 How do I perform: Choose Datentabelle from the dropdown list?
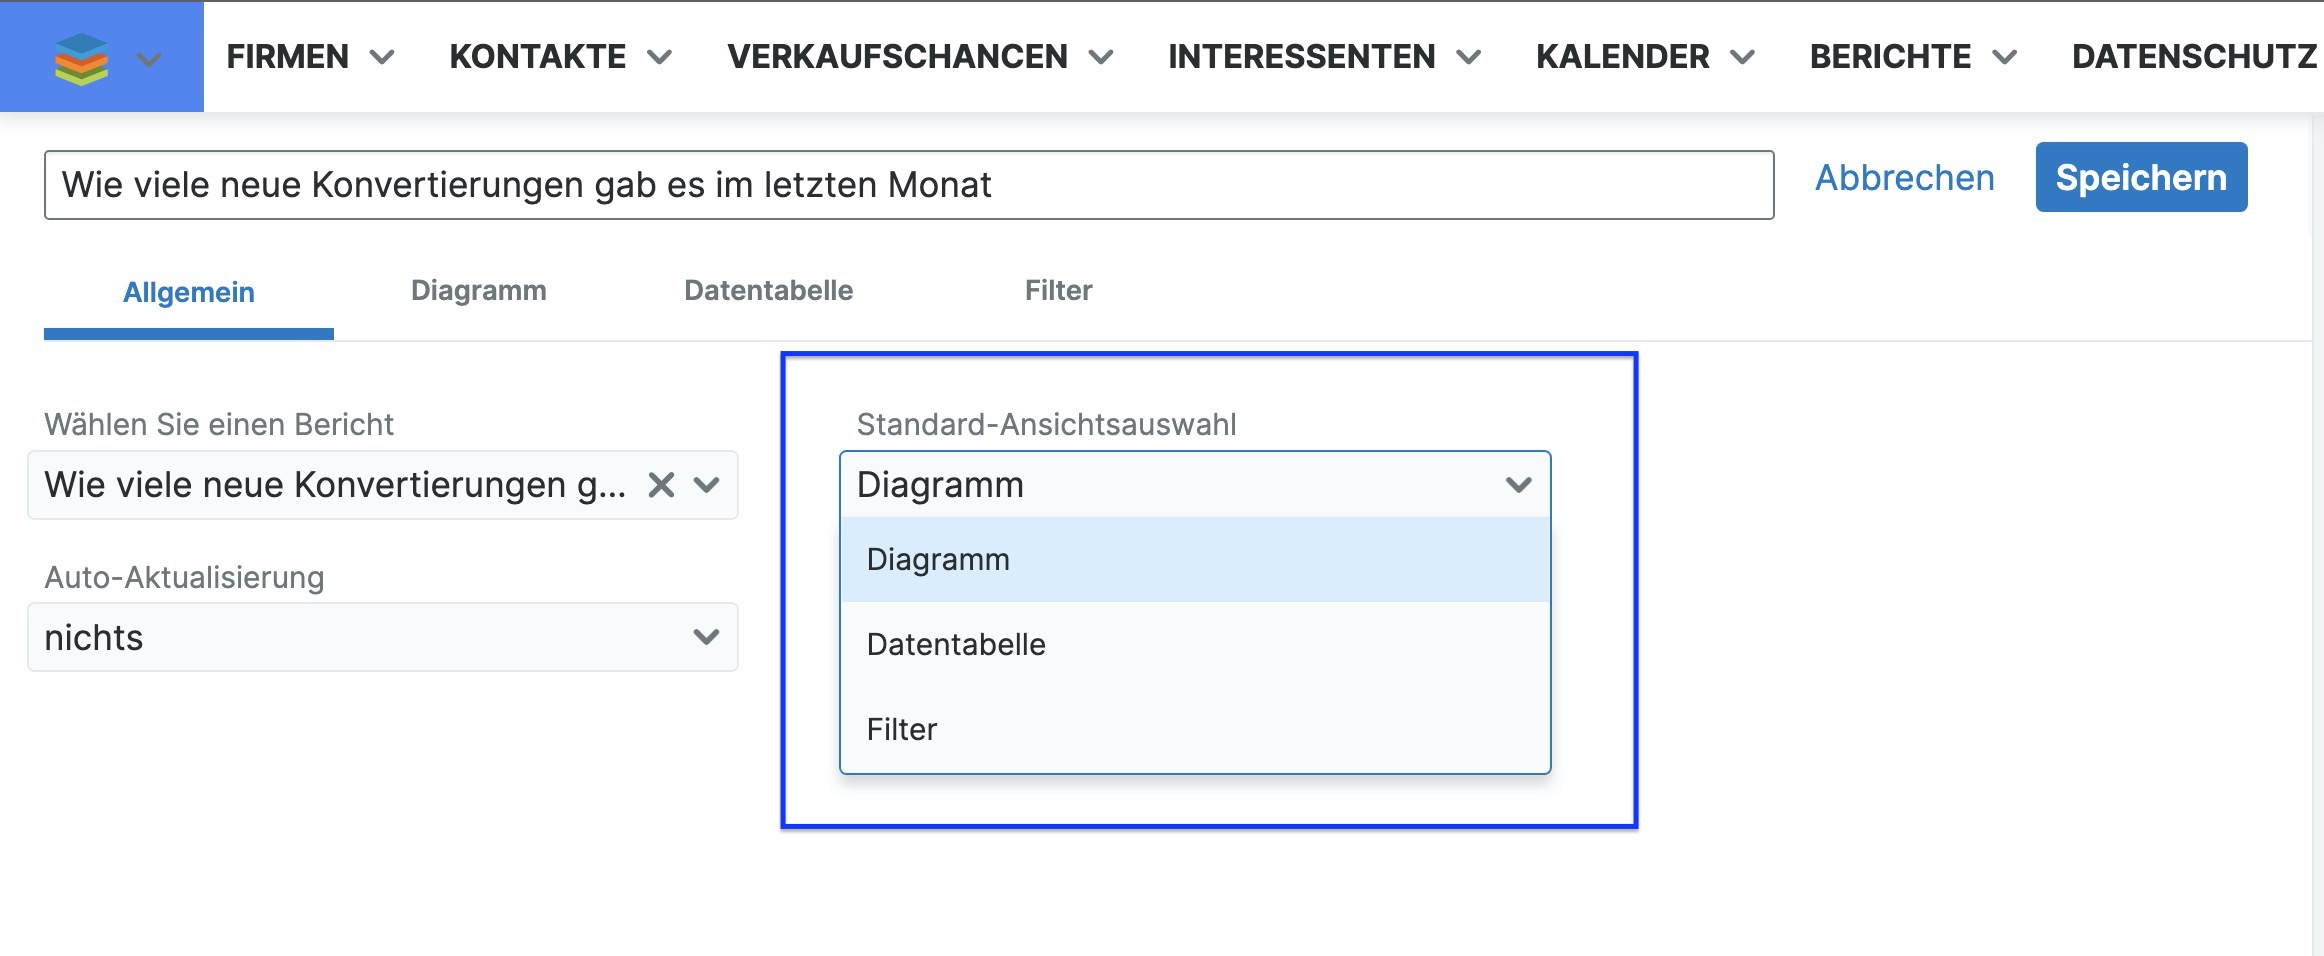click(x=956, y=644)
